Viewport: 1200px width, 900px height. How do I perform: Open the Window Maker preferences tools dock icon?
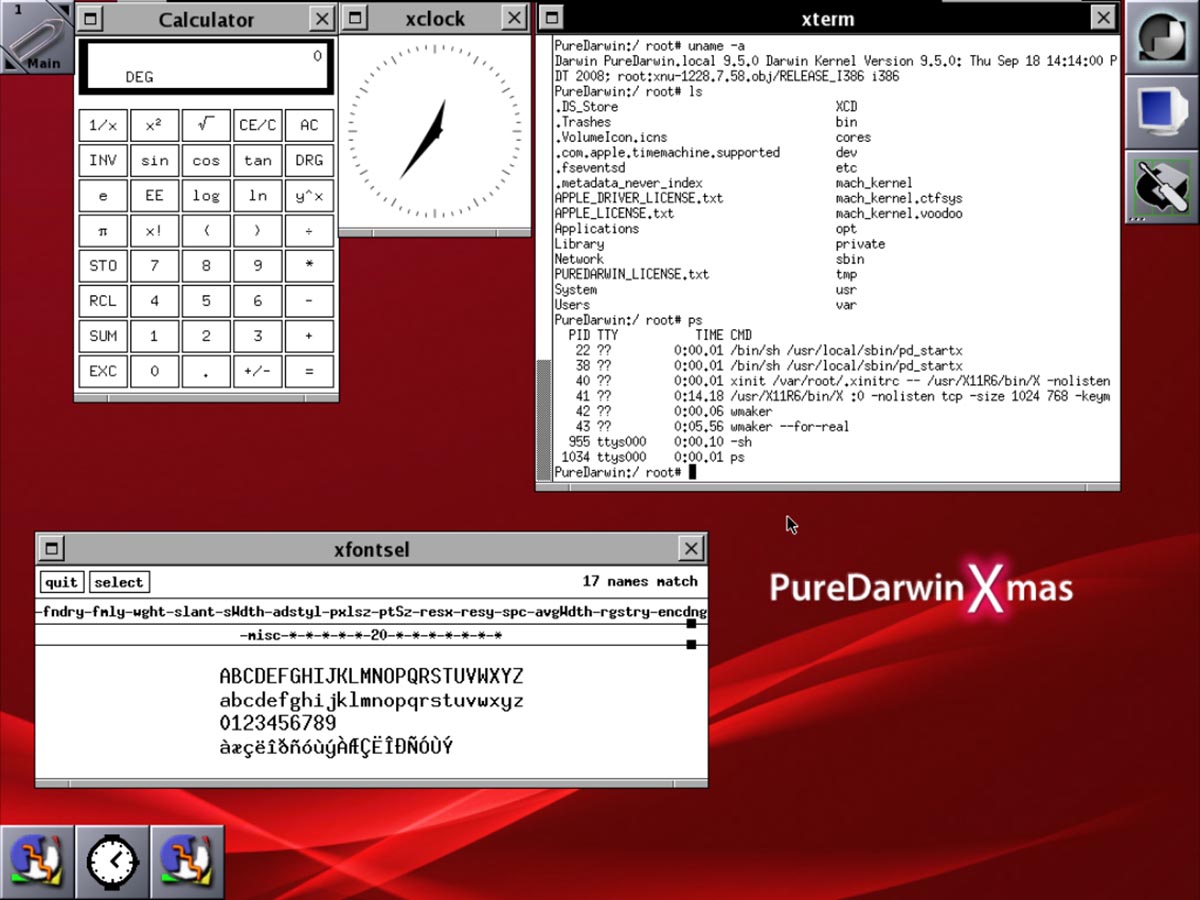(1162, 187)
